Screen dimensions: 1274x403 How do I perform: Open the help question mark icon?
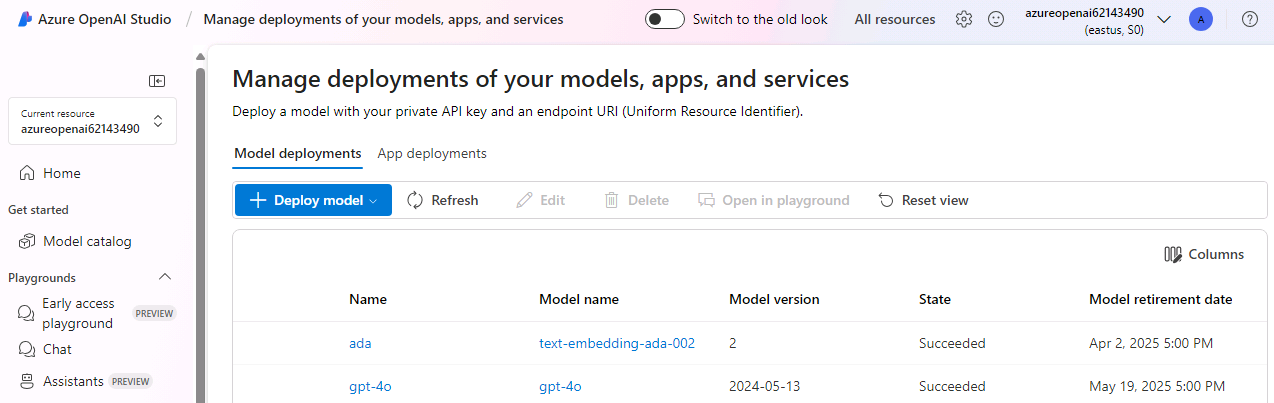click(x=1250, y=19)
